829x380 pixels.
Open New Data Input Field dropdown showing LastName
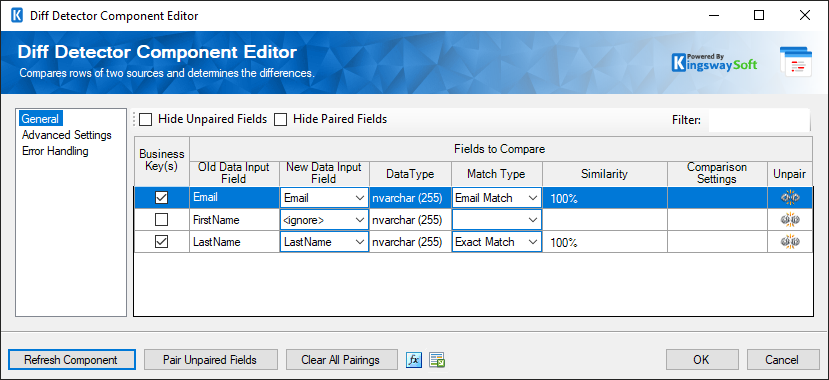[324, 242]
